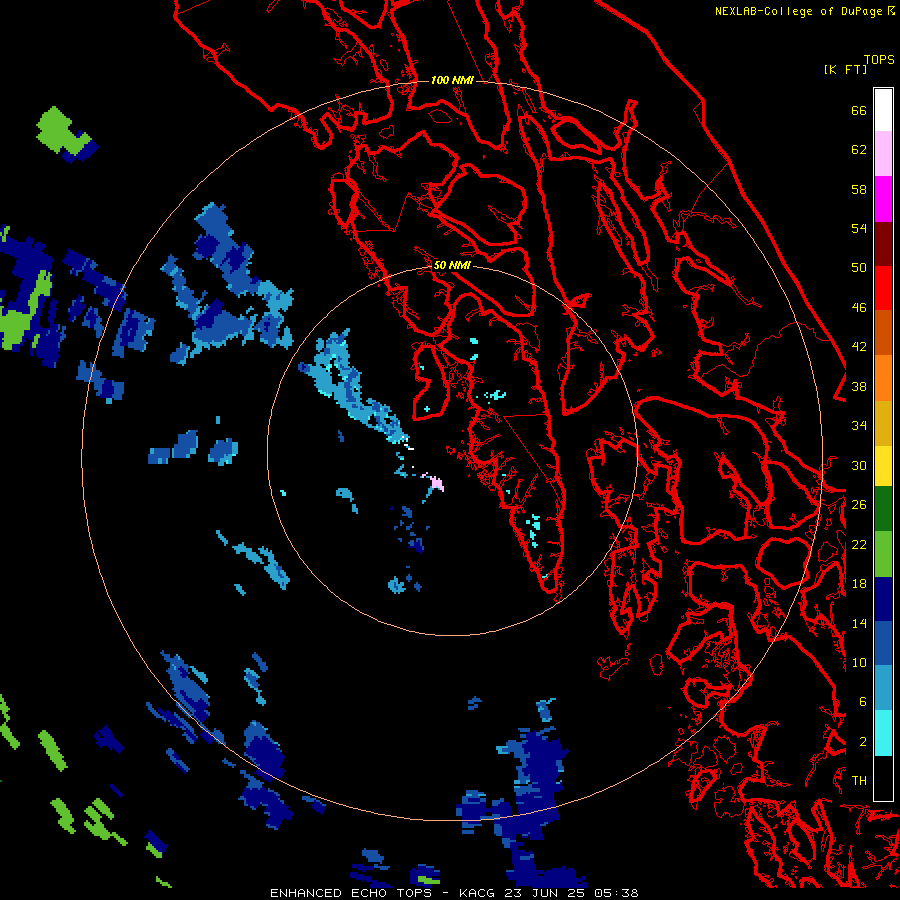
Task: Click the orange 42 kft legend swatch
Action: click(883, 378)
